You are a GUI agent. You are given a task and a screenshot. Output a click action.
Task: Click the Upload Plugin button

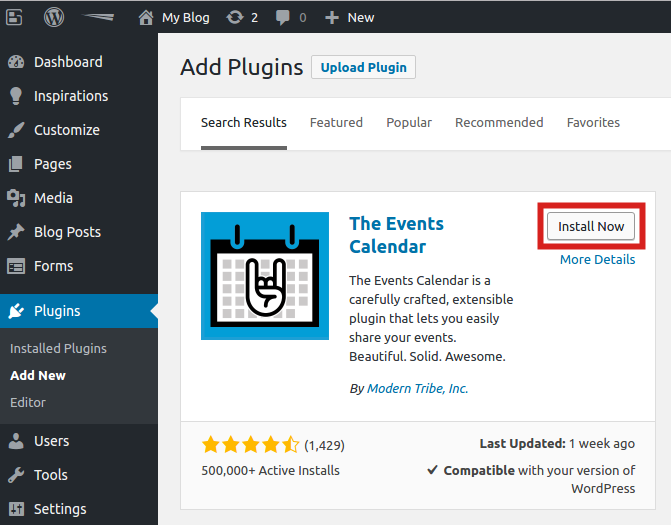pyautogui.click(x=363, y=68)
